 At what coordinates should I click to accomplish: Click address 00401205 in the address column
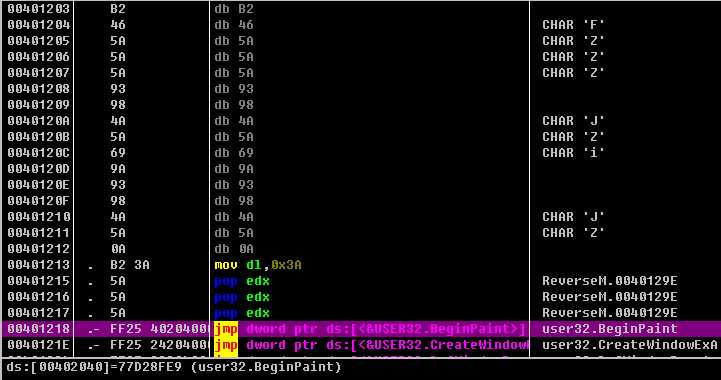(39, 41)
